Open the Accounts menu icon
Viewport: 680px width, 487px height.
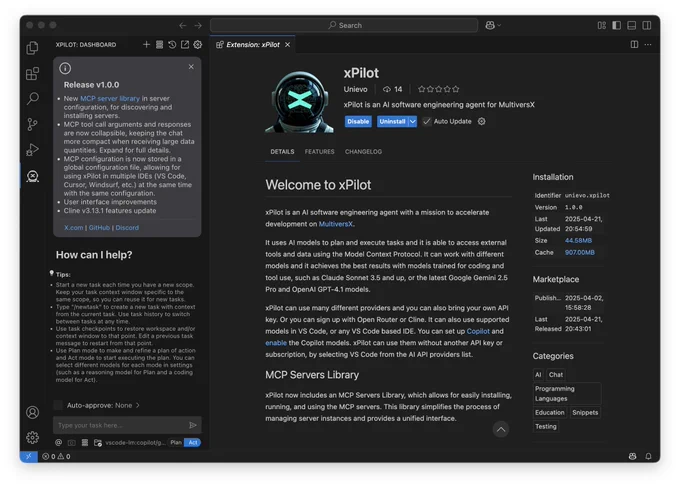point(33,412)
